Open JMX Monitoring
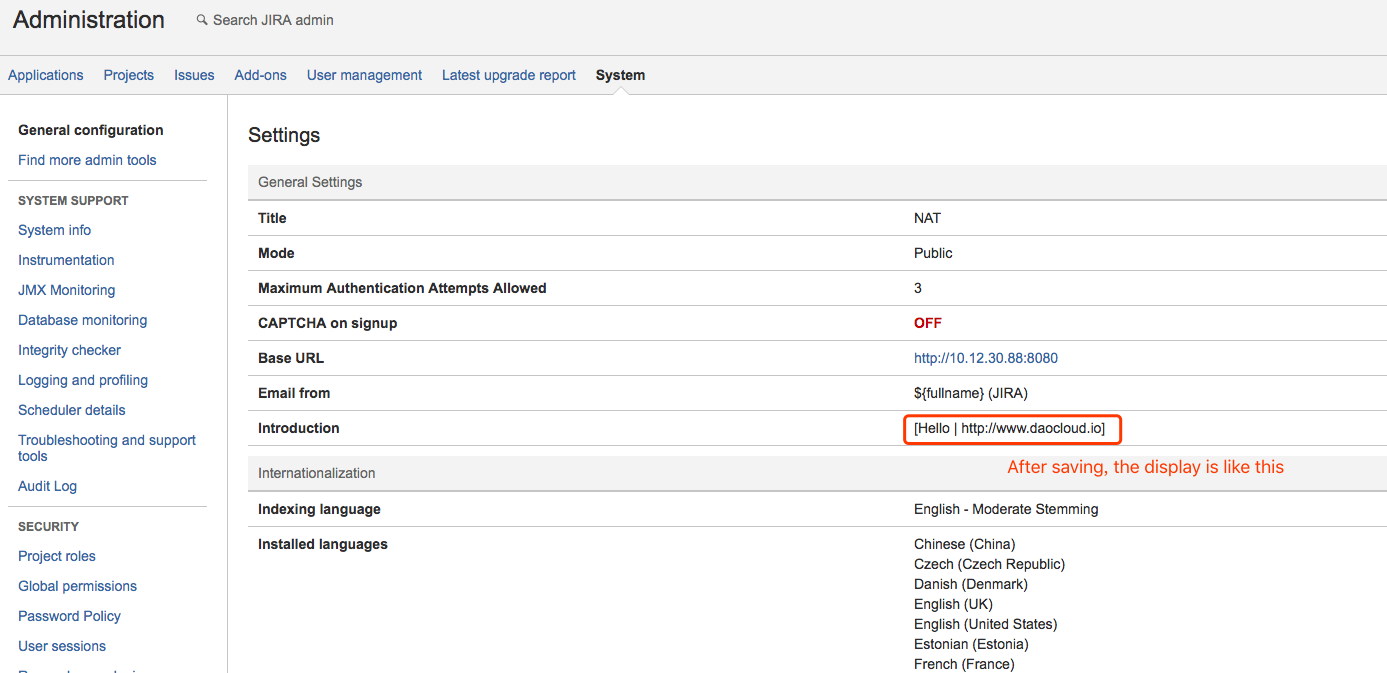The width and height of the screenshot is (1387, 673). tap(67, 290)
